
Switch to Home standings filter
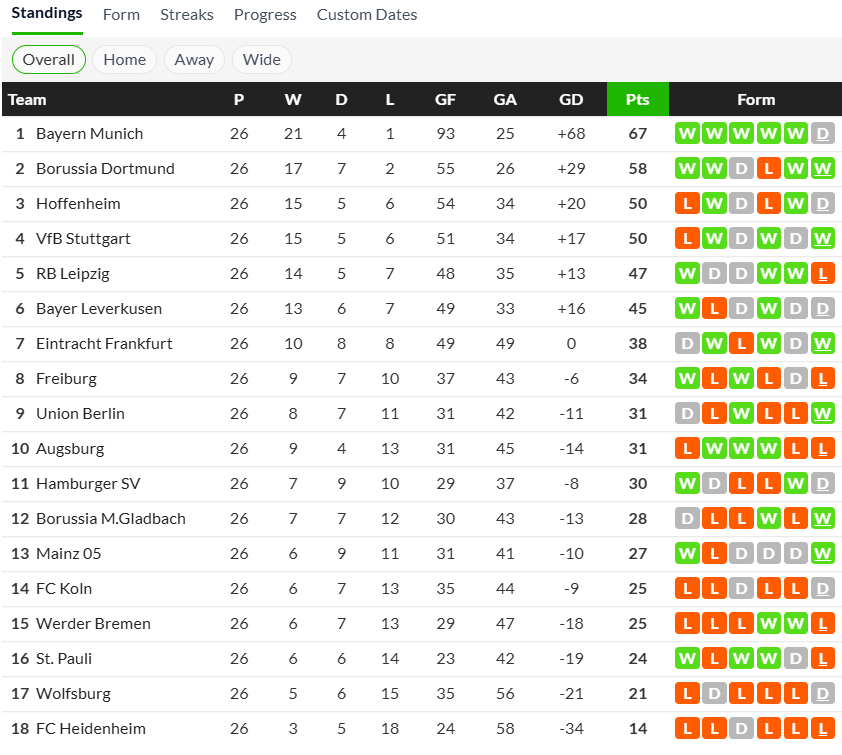click(x=125, y=60)
